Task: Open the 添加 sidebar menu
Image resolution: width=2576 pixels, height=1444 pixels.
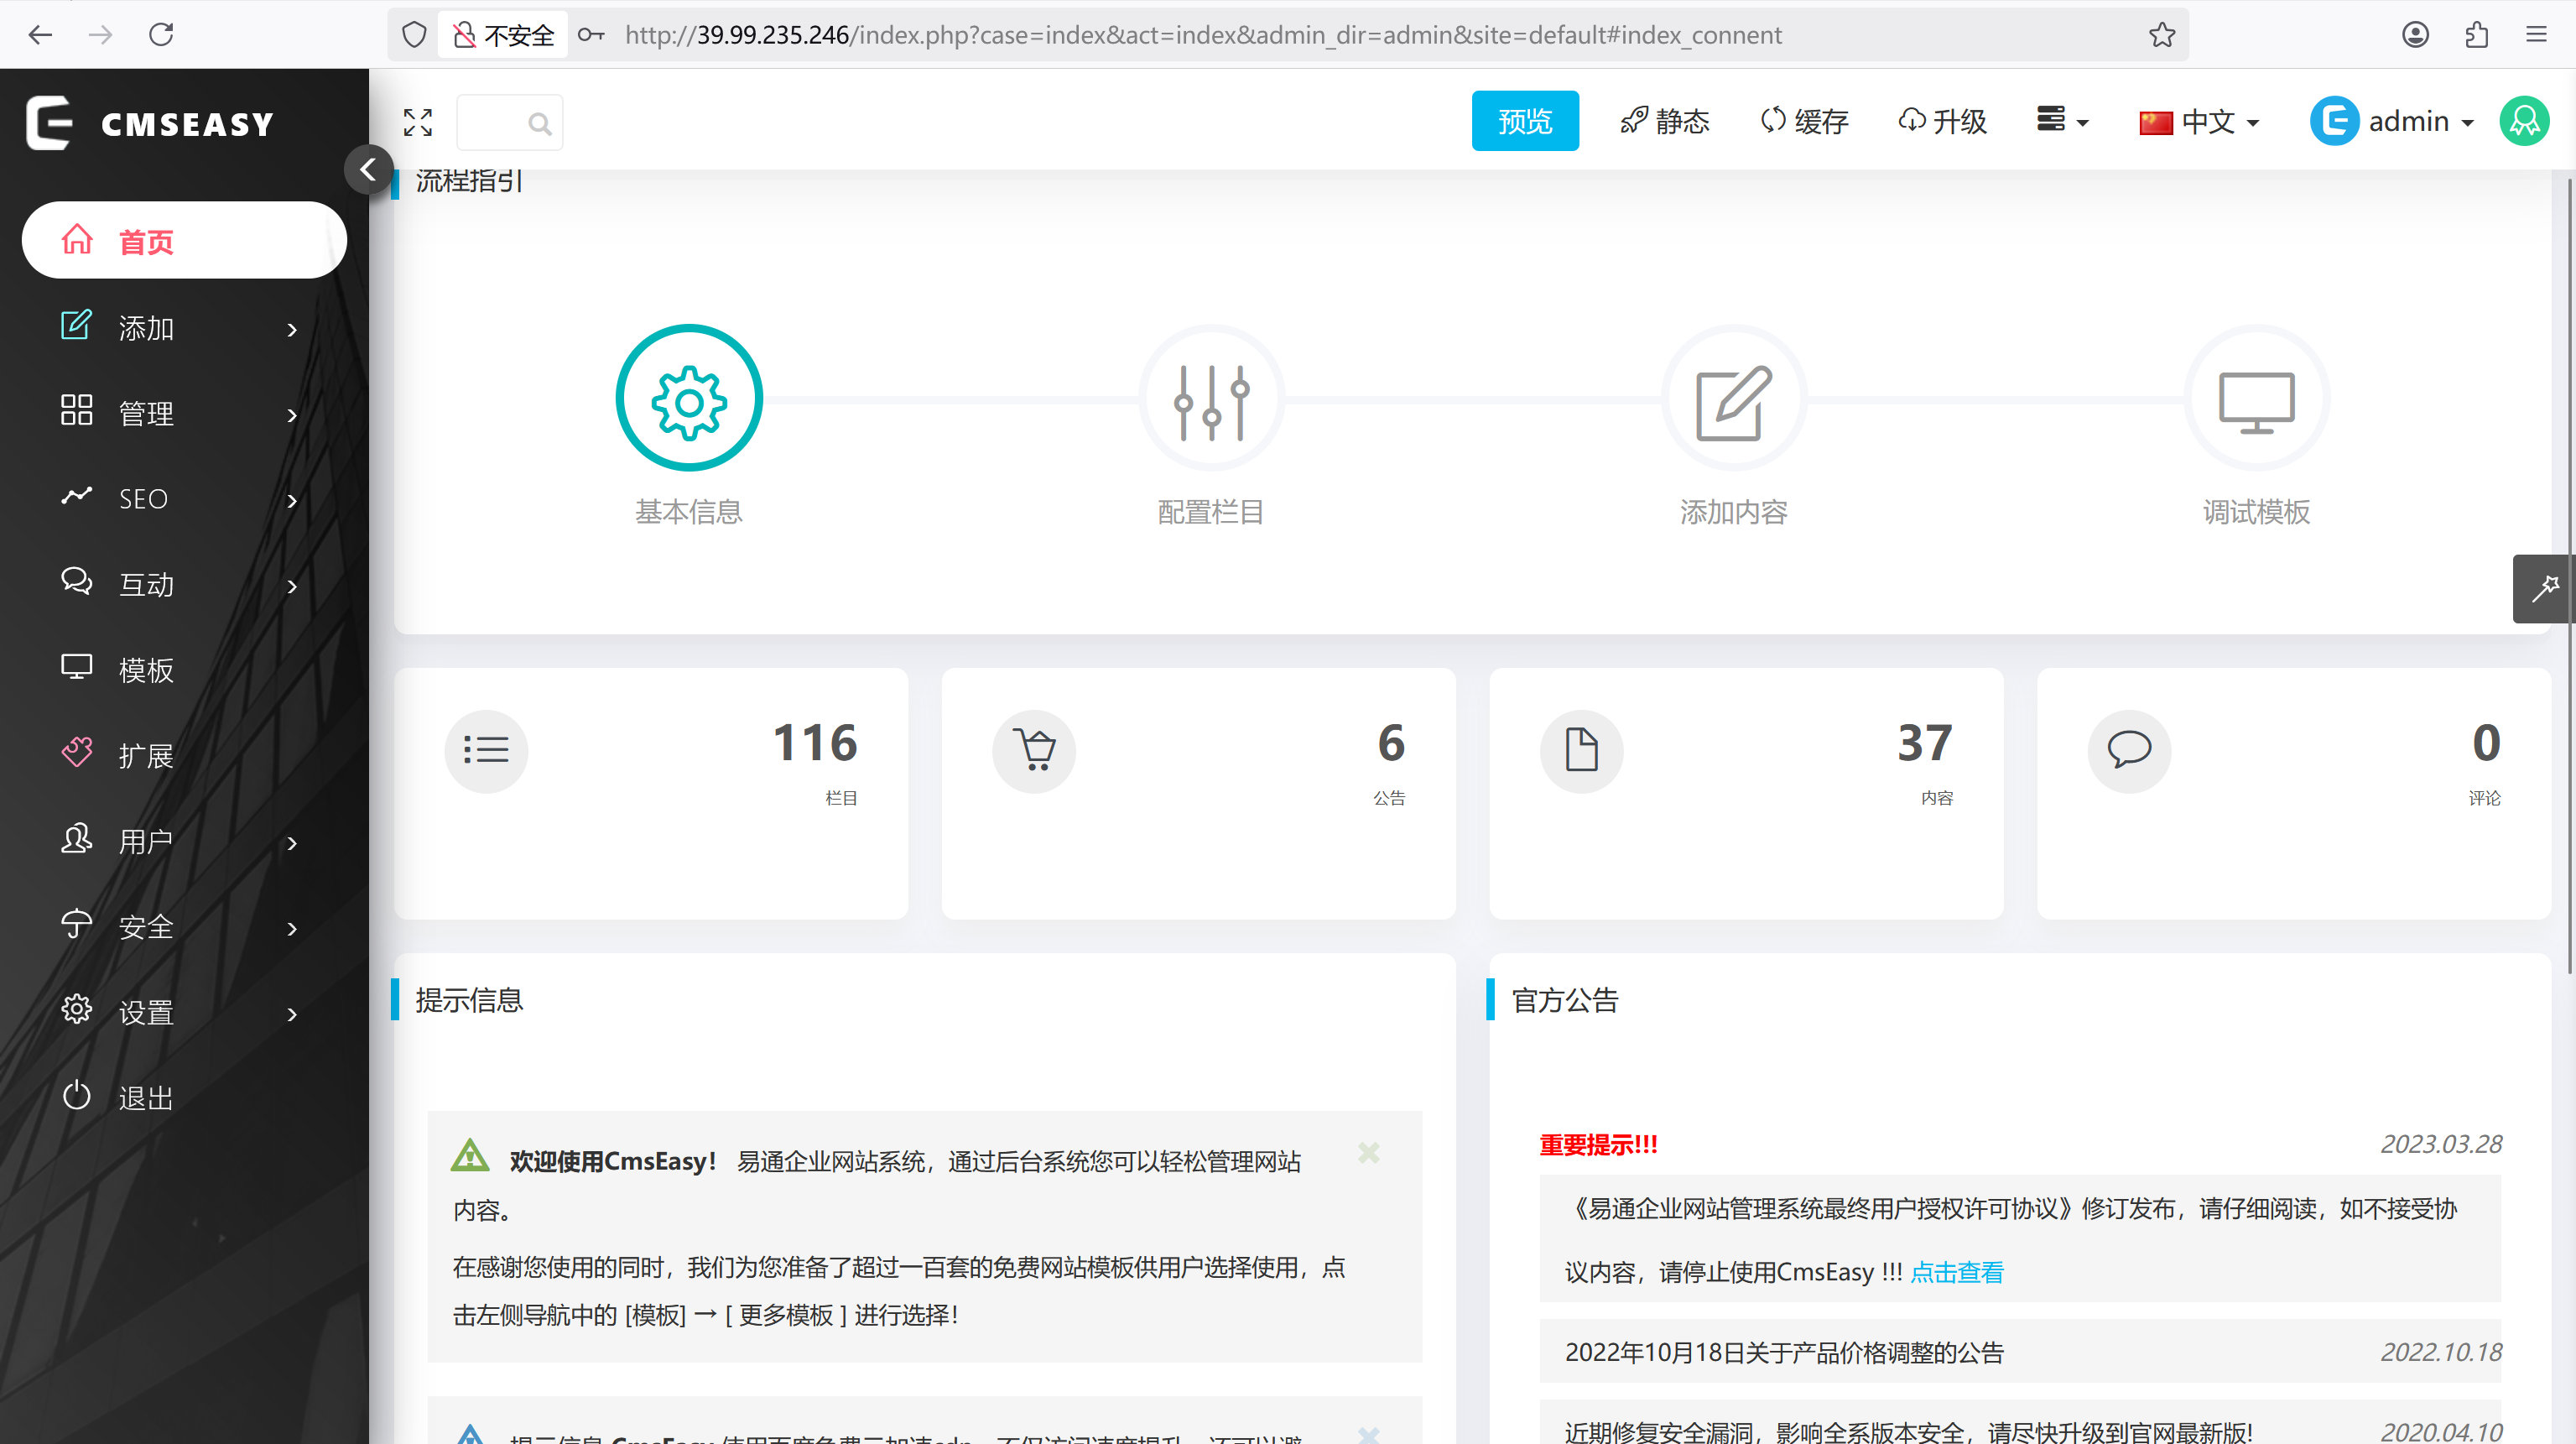Action: tap(184, 327)
